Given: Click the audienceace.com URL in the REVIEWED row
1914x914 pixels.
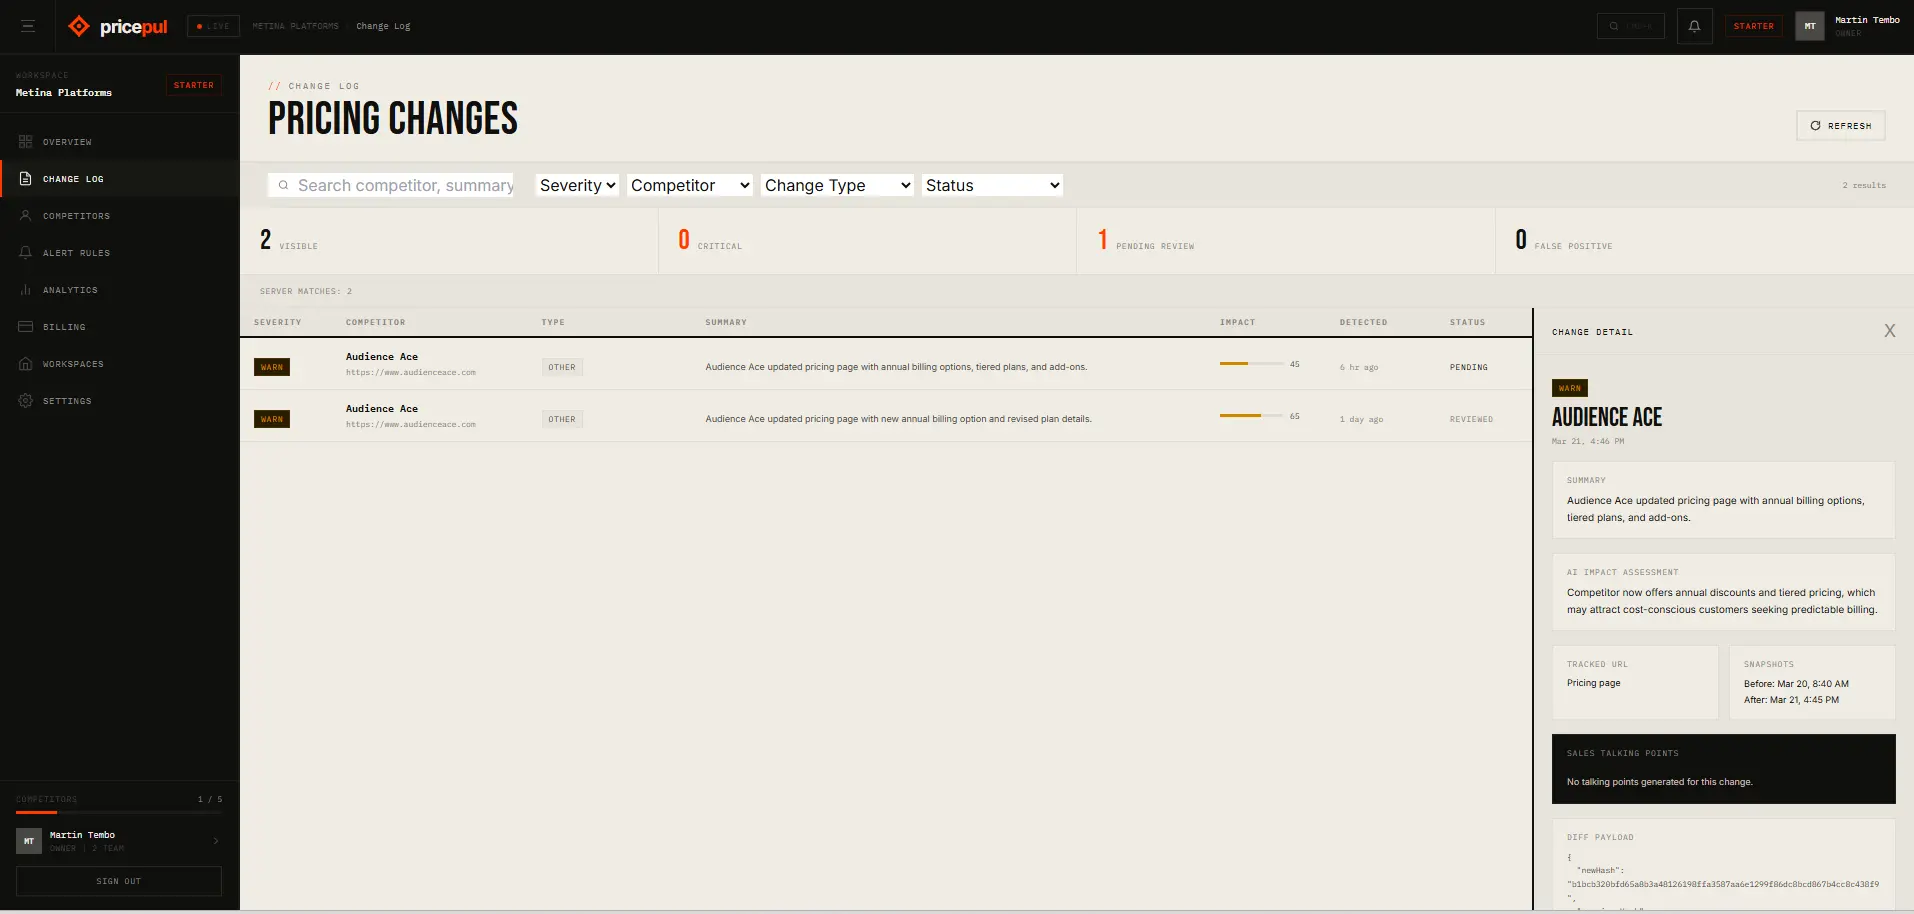Looking at the screenshot, I should 411,424.
